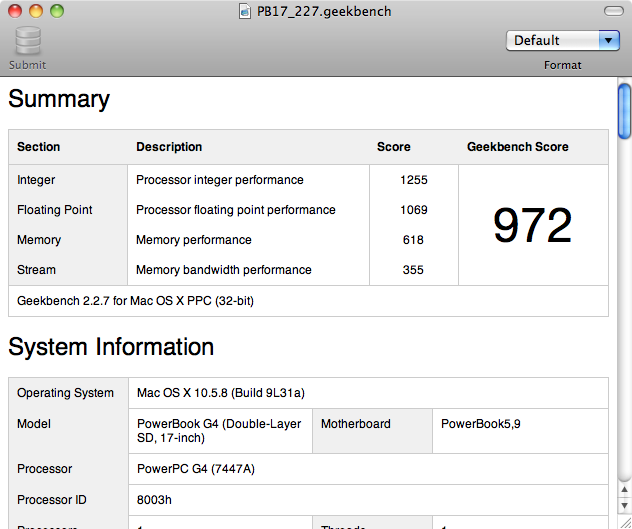Click the Score column header
Viewport: 632px width, 529px height.
click(x=393, y=147)
